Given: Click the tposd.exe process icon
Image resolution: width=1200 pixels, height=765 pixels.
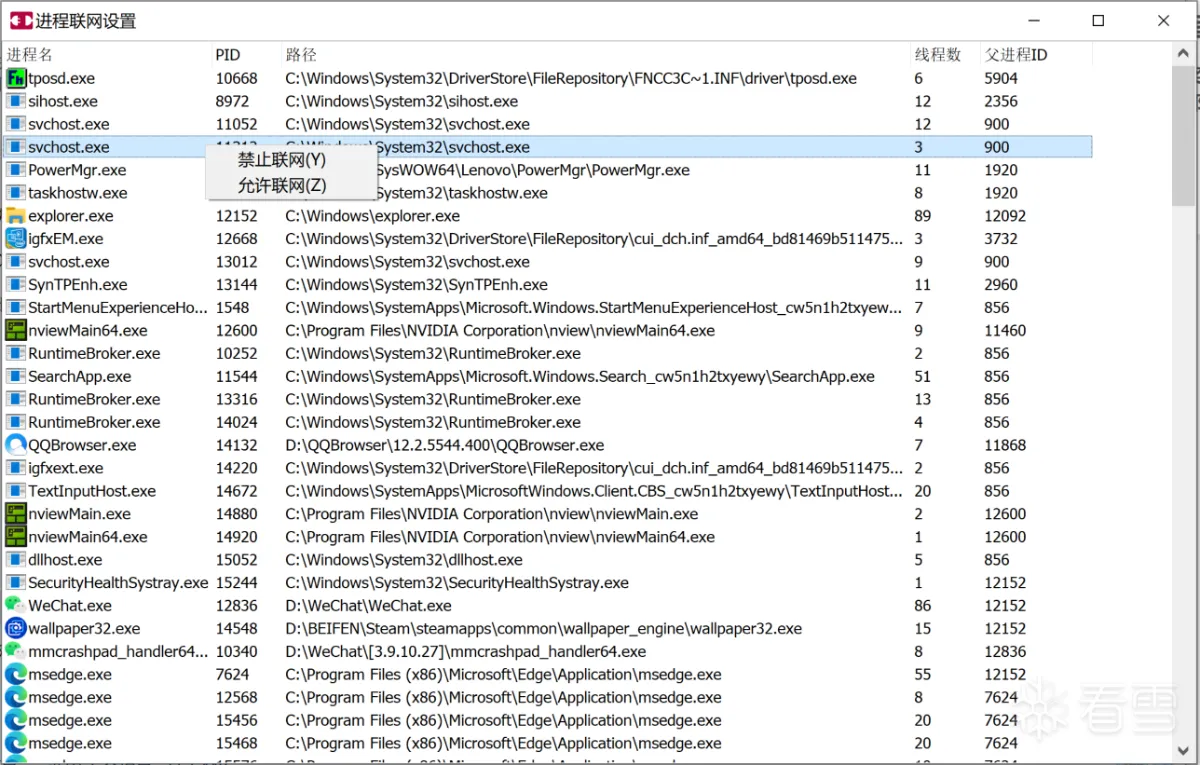Looking at the screenshot, I should [16, 78].
